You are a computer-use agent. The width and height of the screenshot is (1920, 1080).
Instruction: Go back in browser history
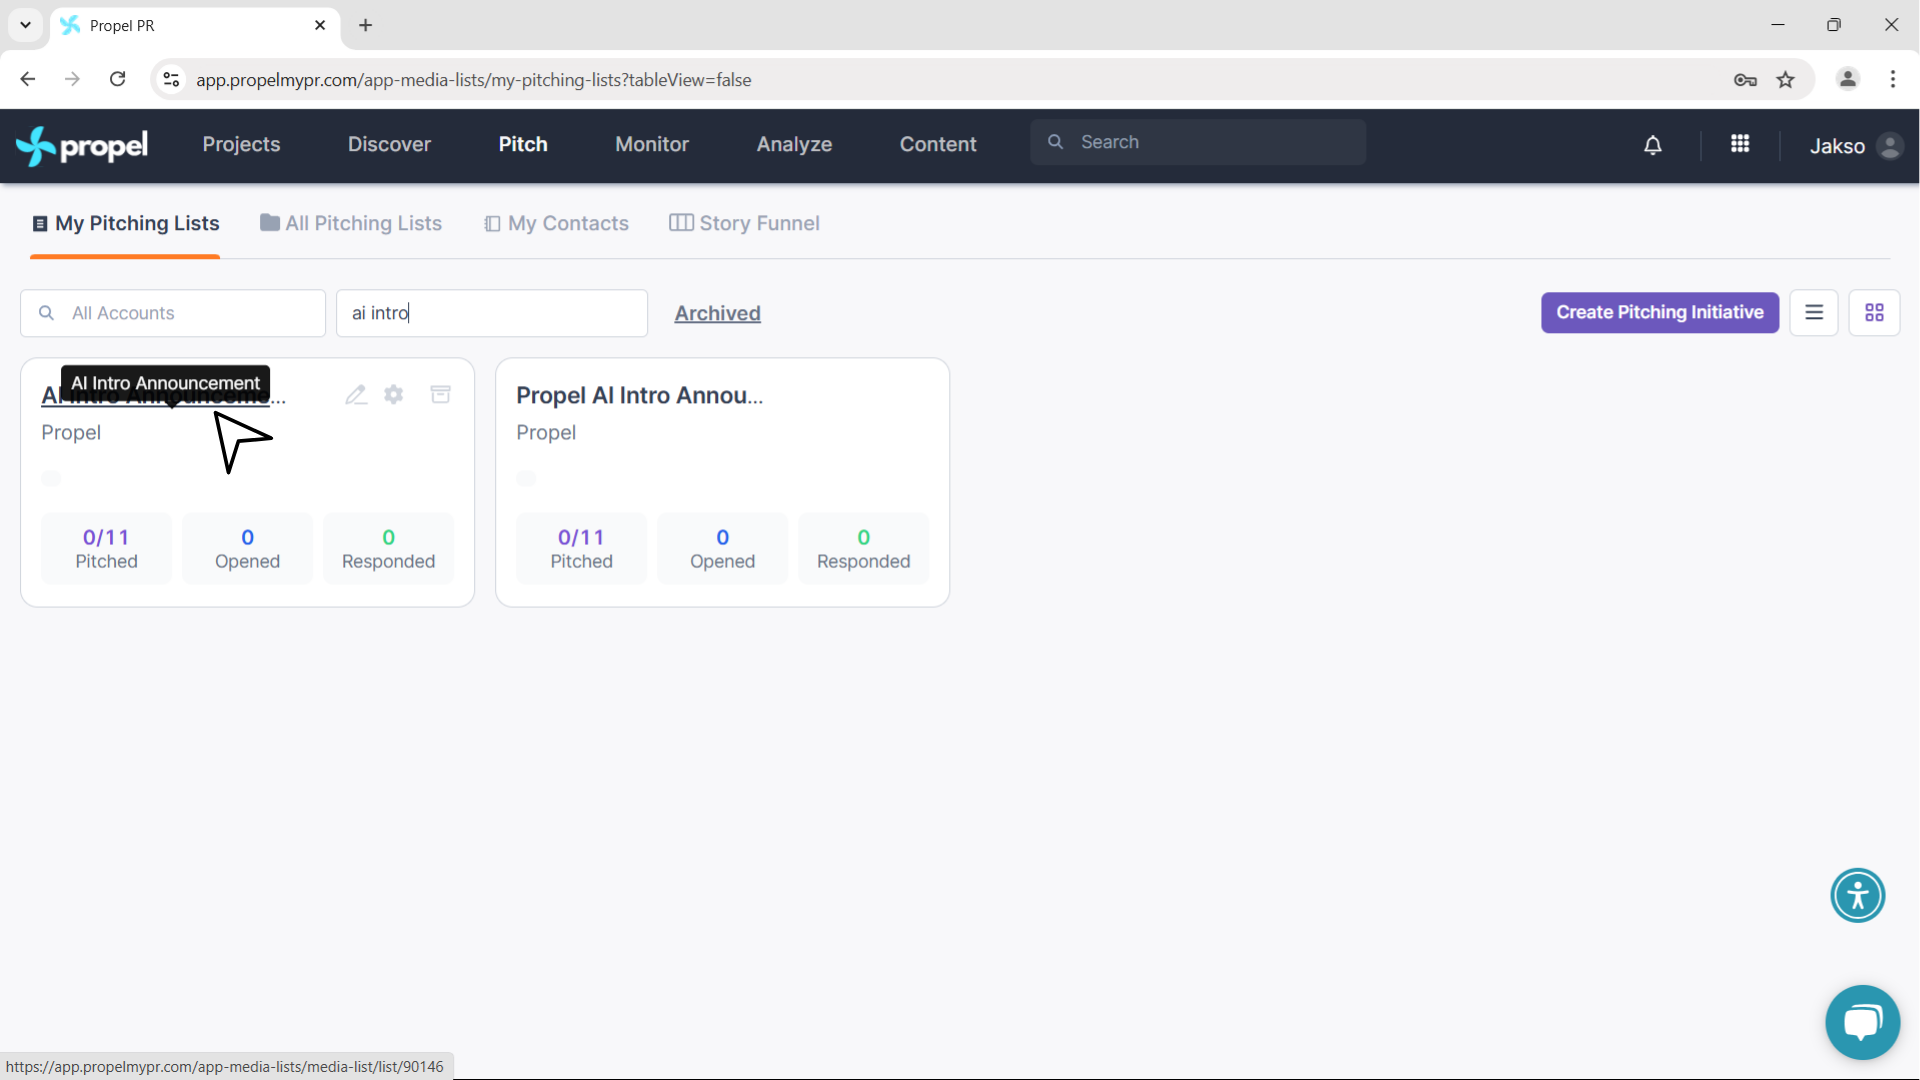(28, 79)
